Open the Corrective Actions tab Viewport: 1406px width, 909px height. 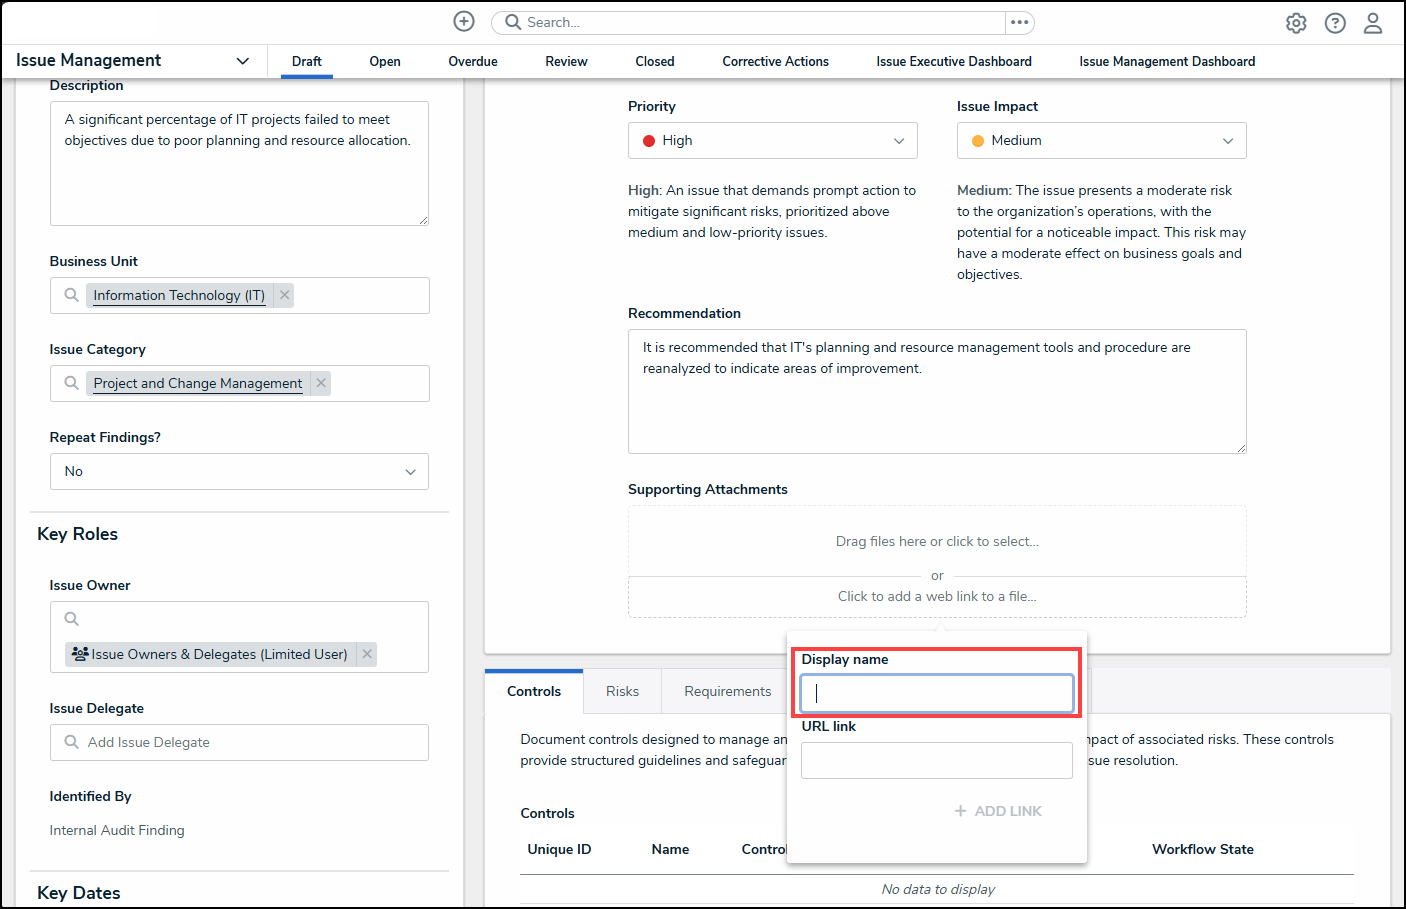click(x=775, y=62)
